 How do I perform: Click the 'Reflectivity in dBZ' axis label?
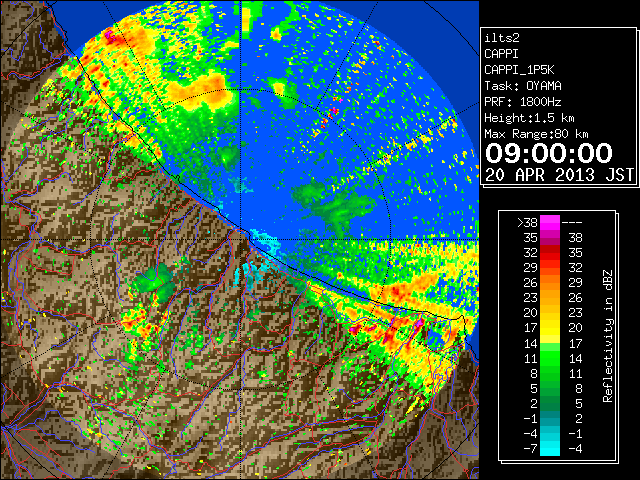(x=607, y=336)
